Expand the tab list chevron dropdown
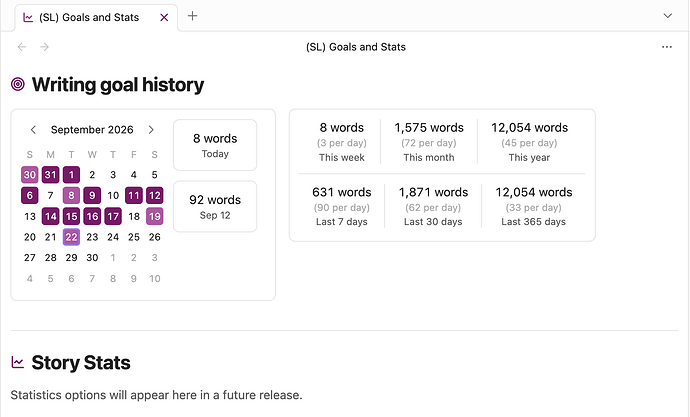Viewport: 690px width, 417px height. pos(668,16)
